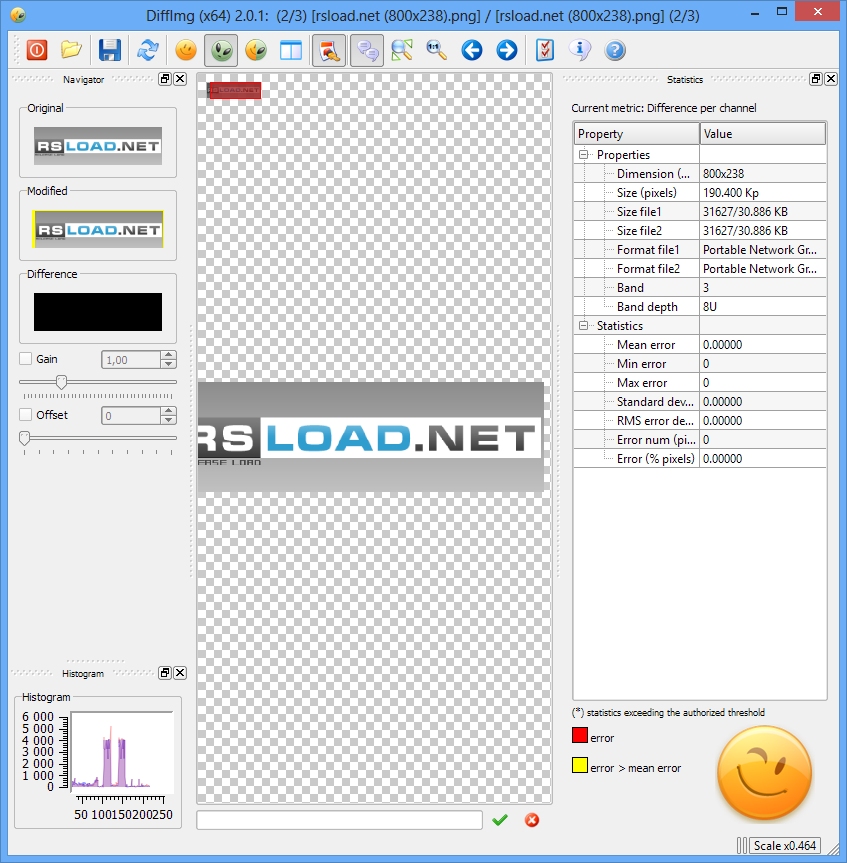Select the Max error row

[700, 383]
